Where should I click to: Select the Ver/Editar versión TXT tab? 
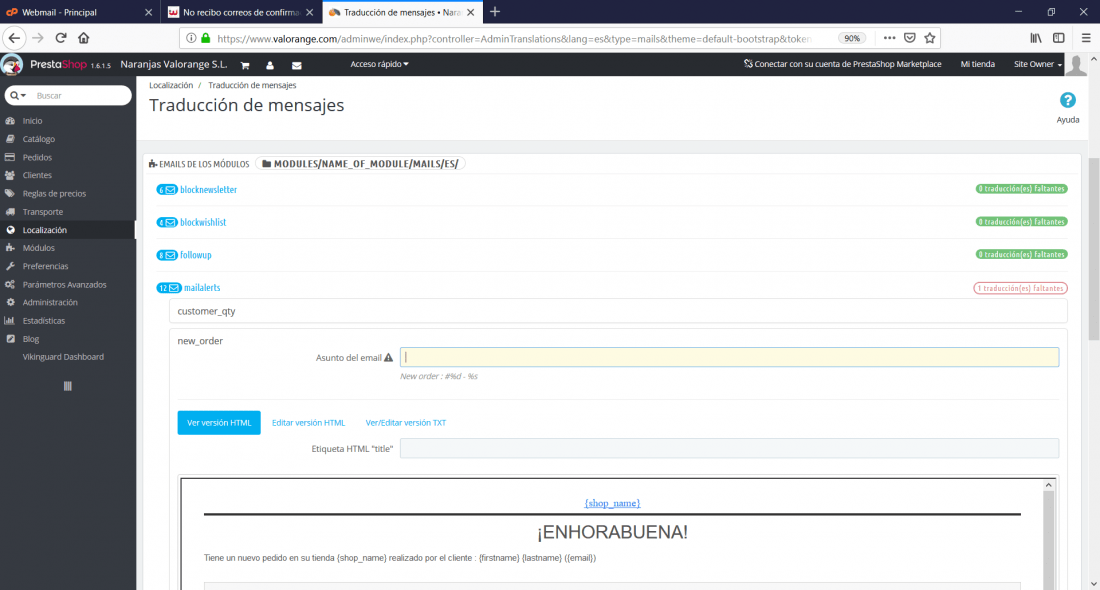[x=405, y=422]
